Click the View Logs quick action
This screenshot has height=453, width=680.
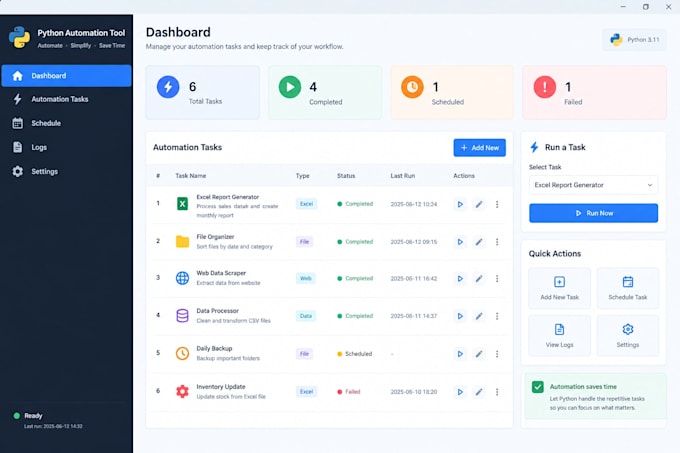(559, 336)
